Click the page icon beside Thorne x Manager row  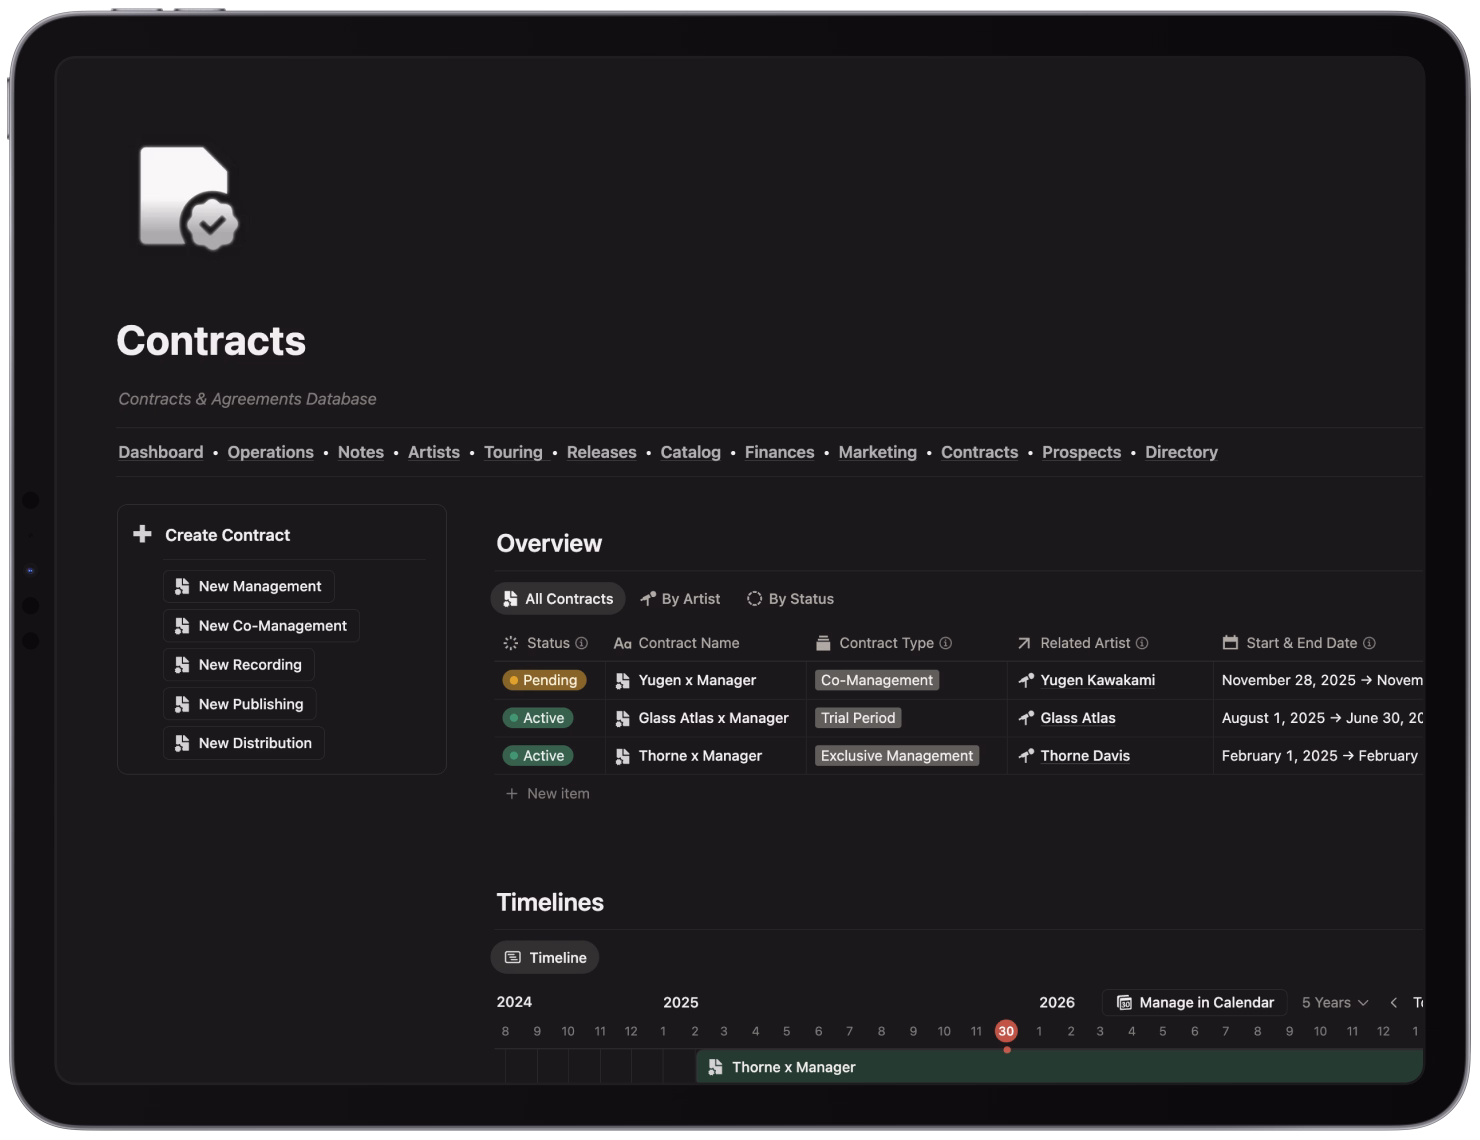click(622, 756)
